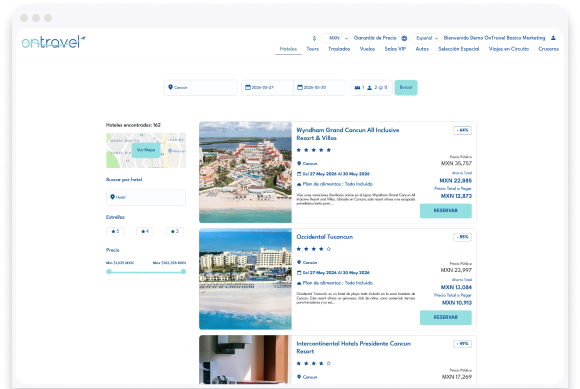Click Occidental total price MXN 10,913
Viewport: 580px width, 389px height.
(x=457, y=302)
